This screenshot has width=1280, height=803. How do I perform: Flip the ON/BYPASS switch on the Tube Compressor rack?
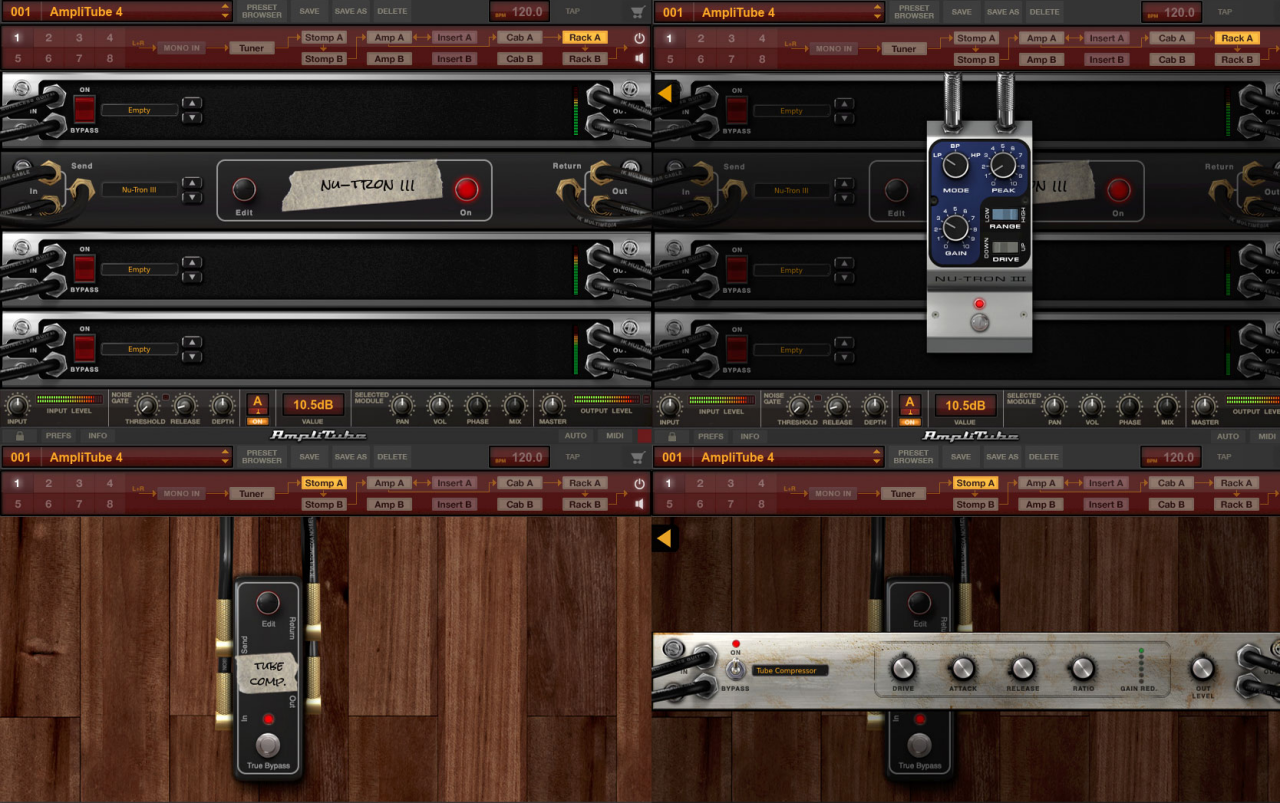736,670
